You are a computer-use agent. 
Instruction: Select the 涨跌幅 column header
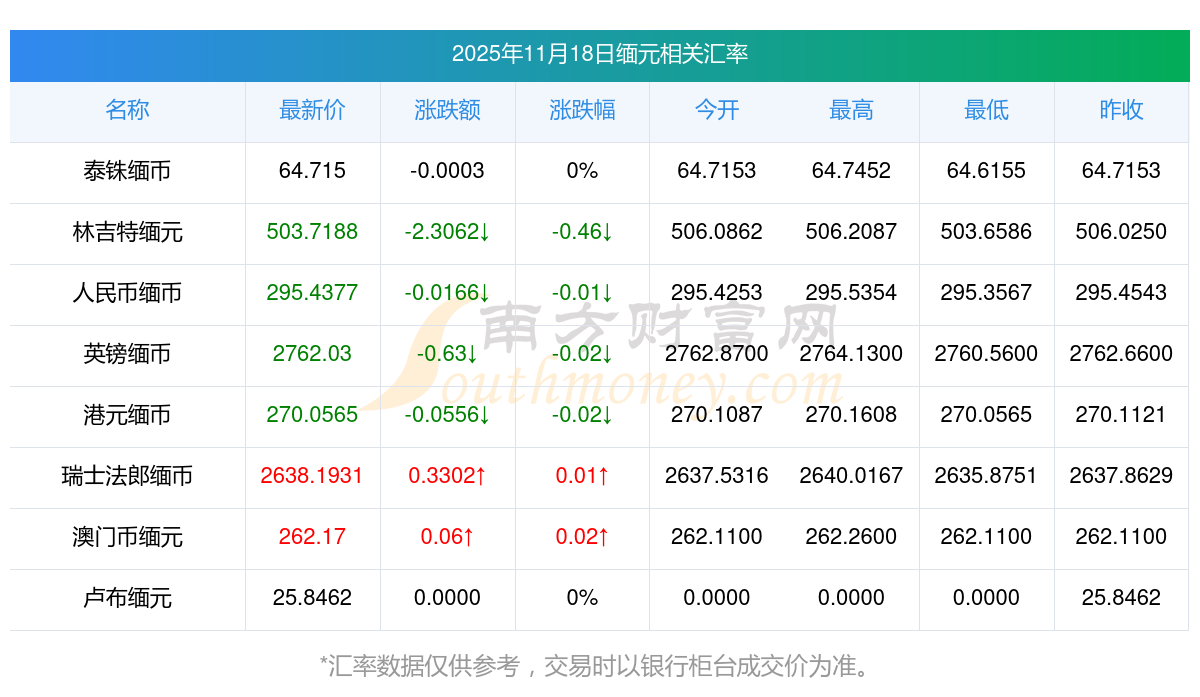tap(582, 110)
